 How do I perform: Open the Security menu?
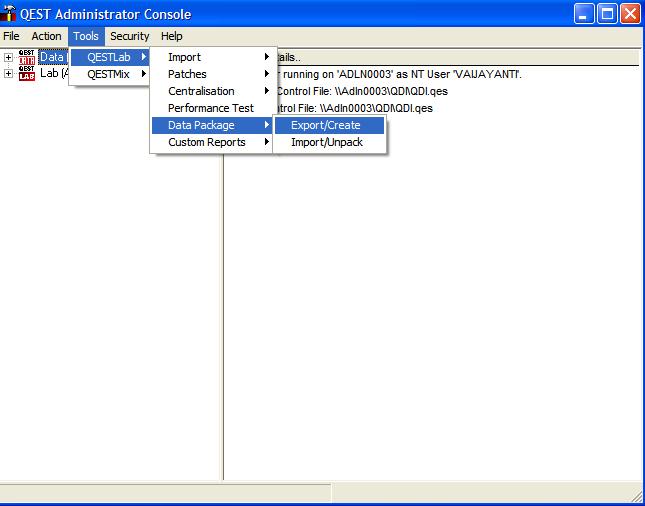[x=129, y=36]
